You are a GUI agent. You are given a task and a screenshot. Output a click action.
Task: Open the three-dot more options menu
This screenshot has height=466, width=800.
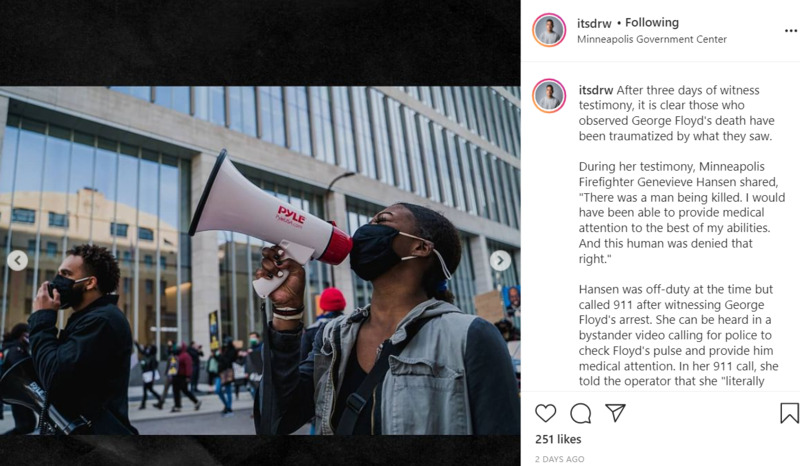click(x=790, y=31)
